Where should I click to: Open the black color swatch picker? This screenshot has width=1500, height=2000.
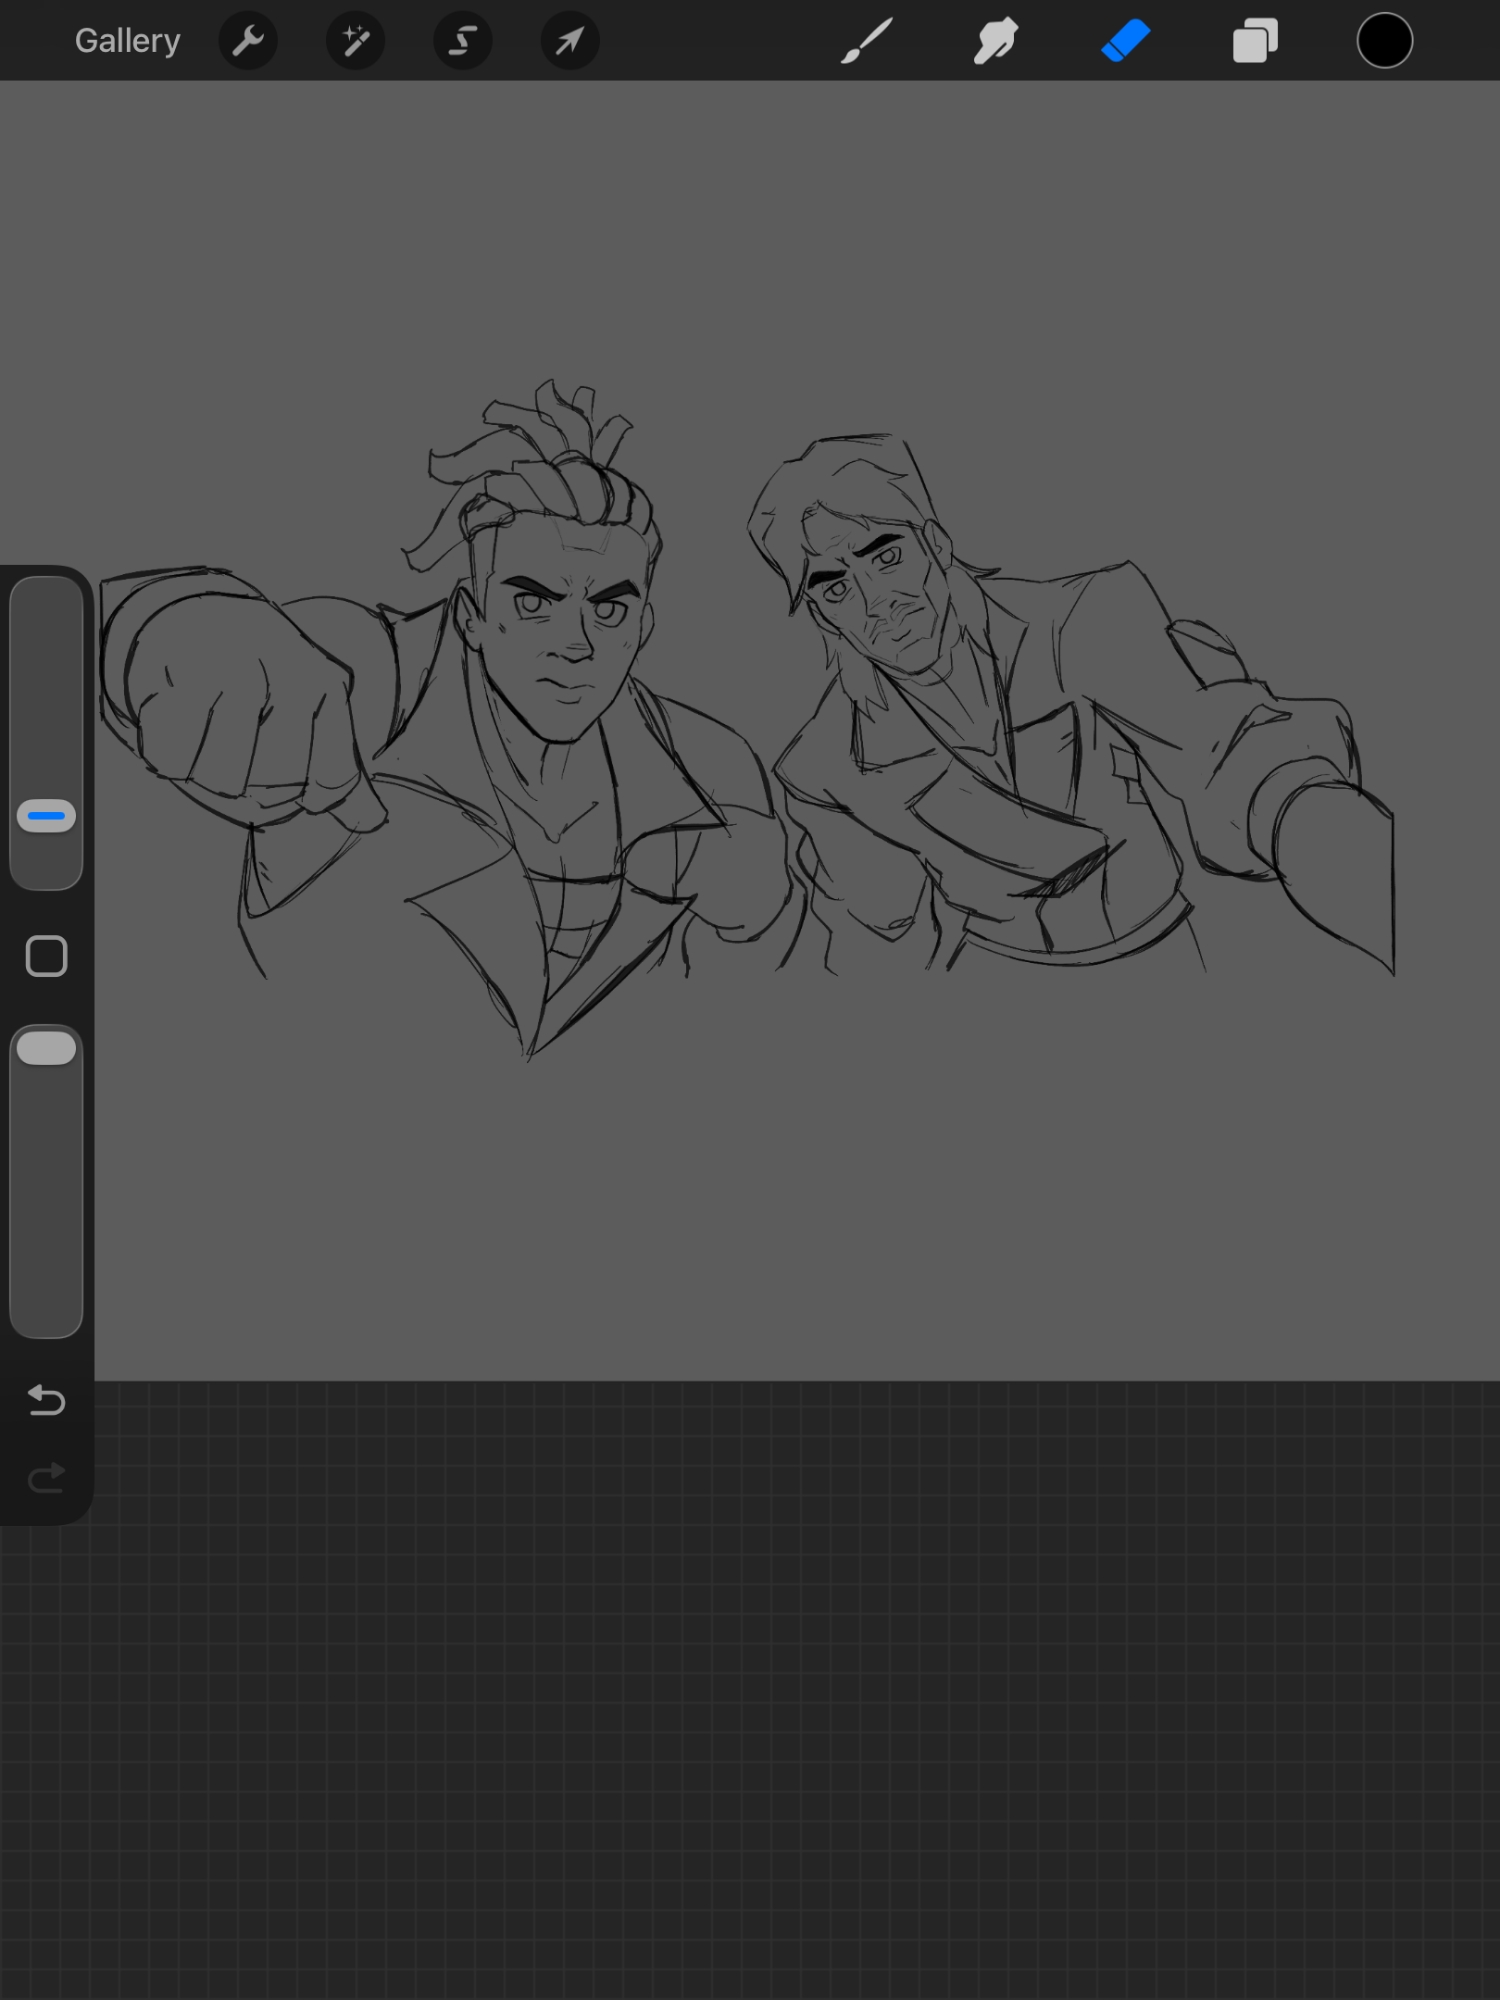[x=1384, y=41]
